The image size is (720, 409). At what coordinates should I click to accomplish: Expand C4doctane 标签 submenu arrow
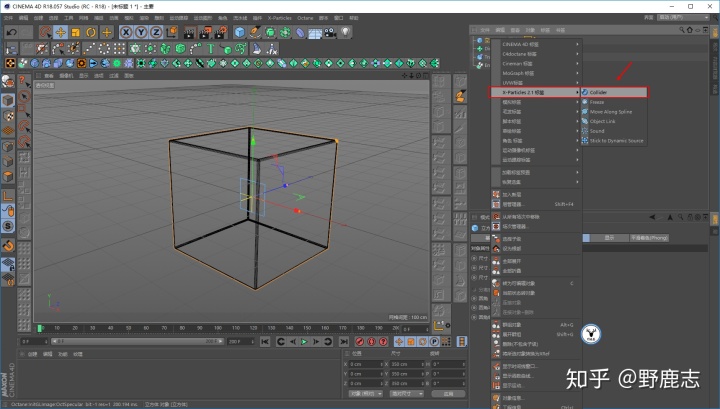pos(577,54)
